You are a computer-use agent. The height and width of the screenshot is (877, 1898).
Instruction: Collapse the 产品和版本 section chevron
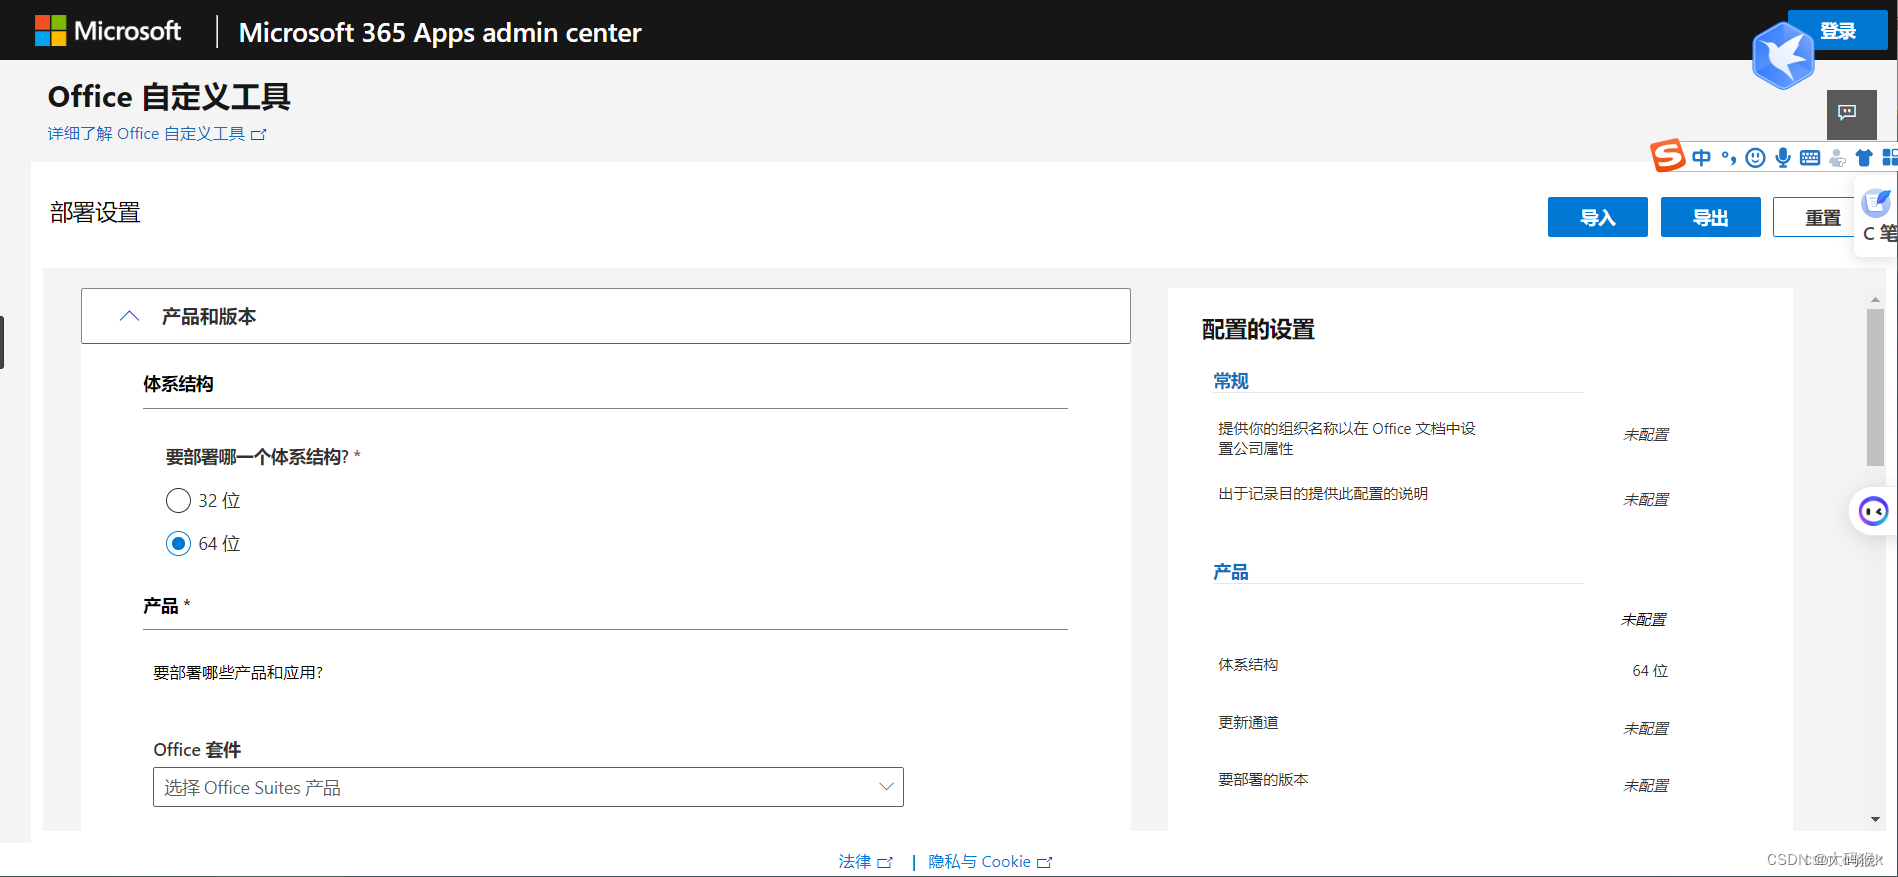[x=129, y=316]
